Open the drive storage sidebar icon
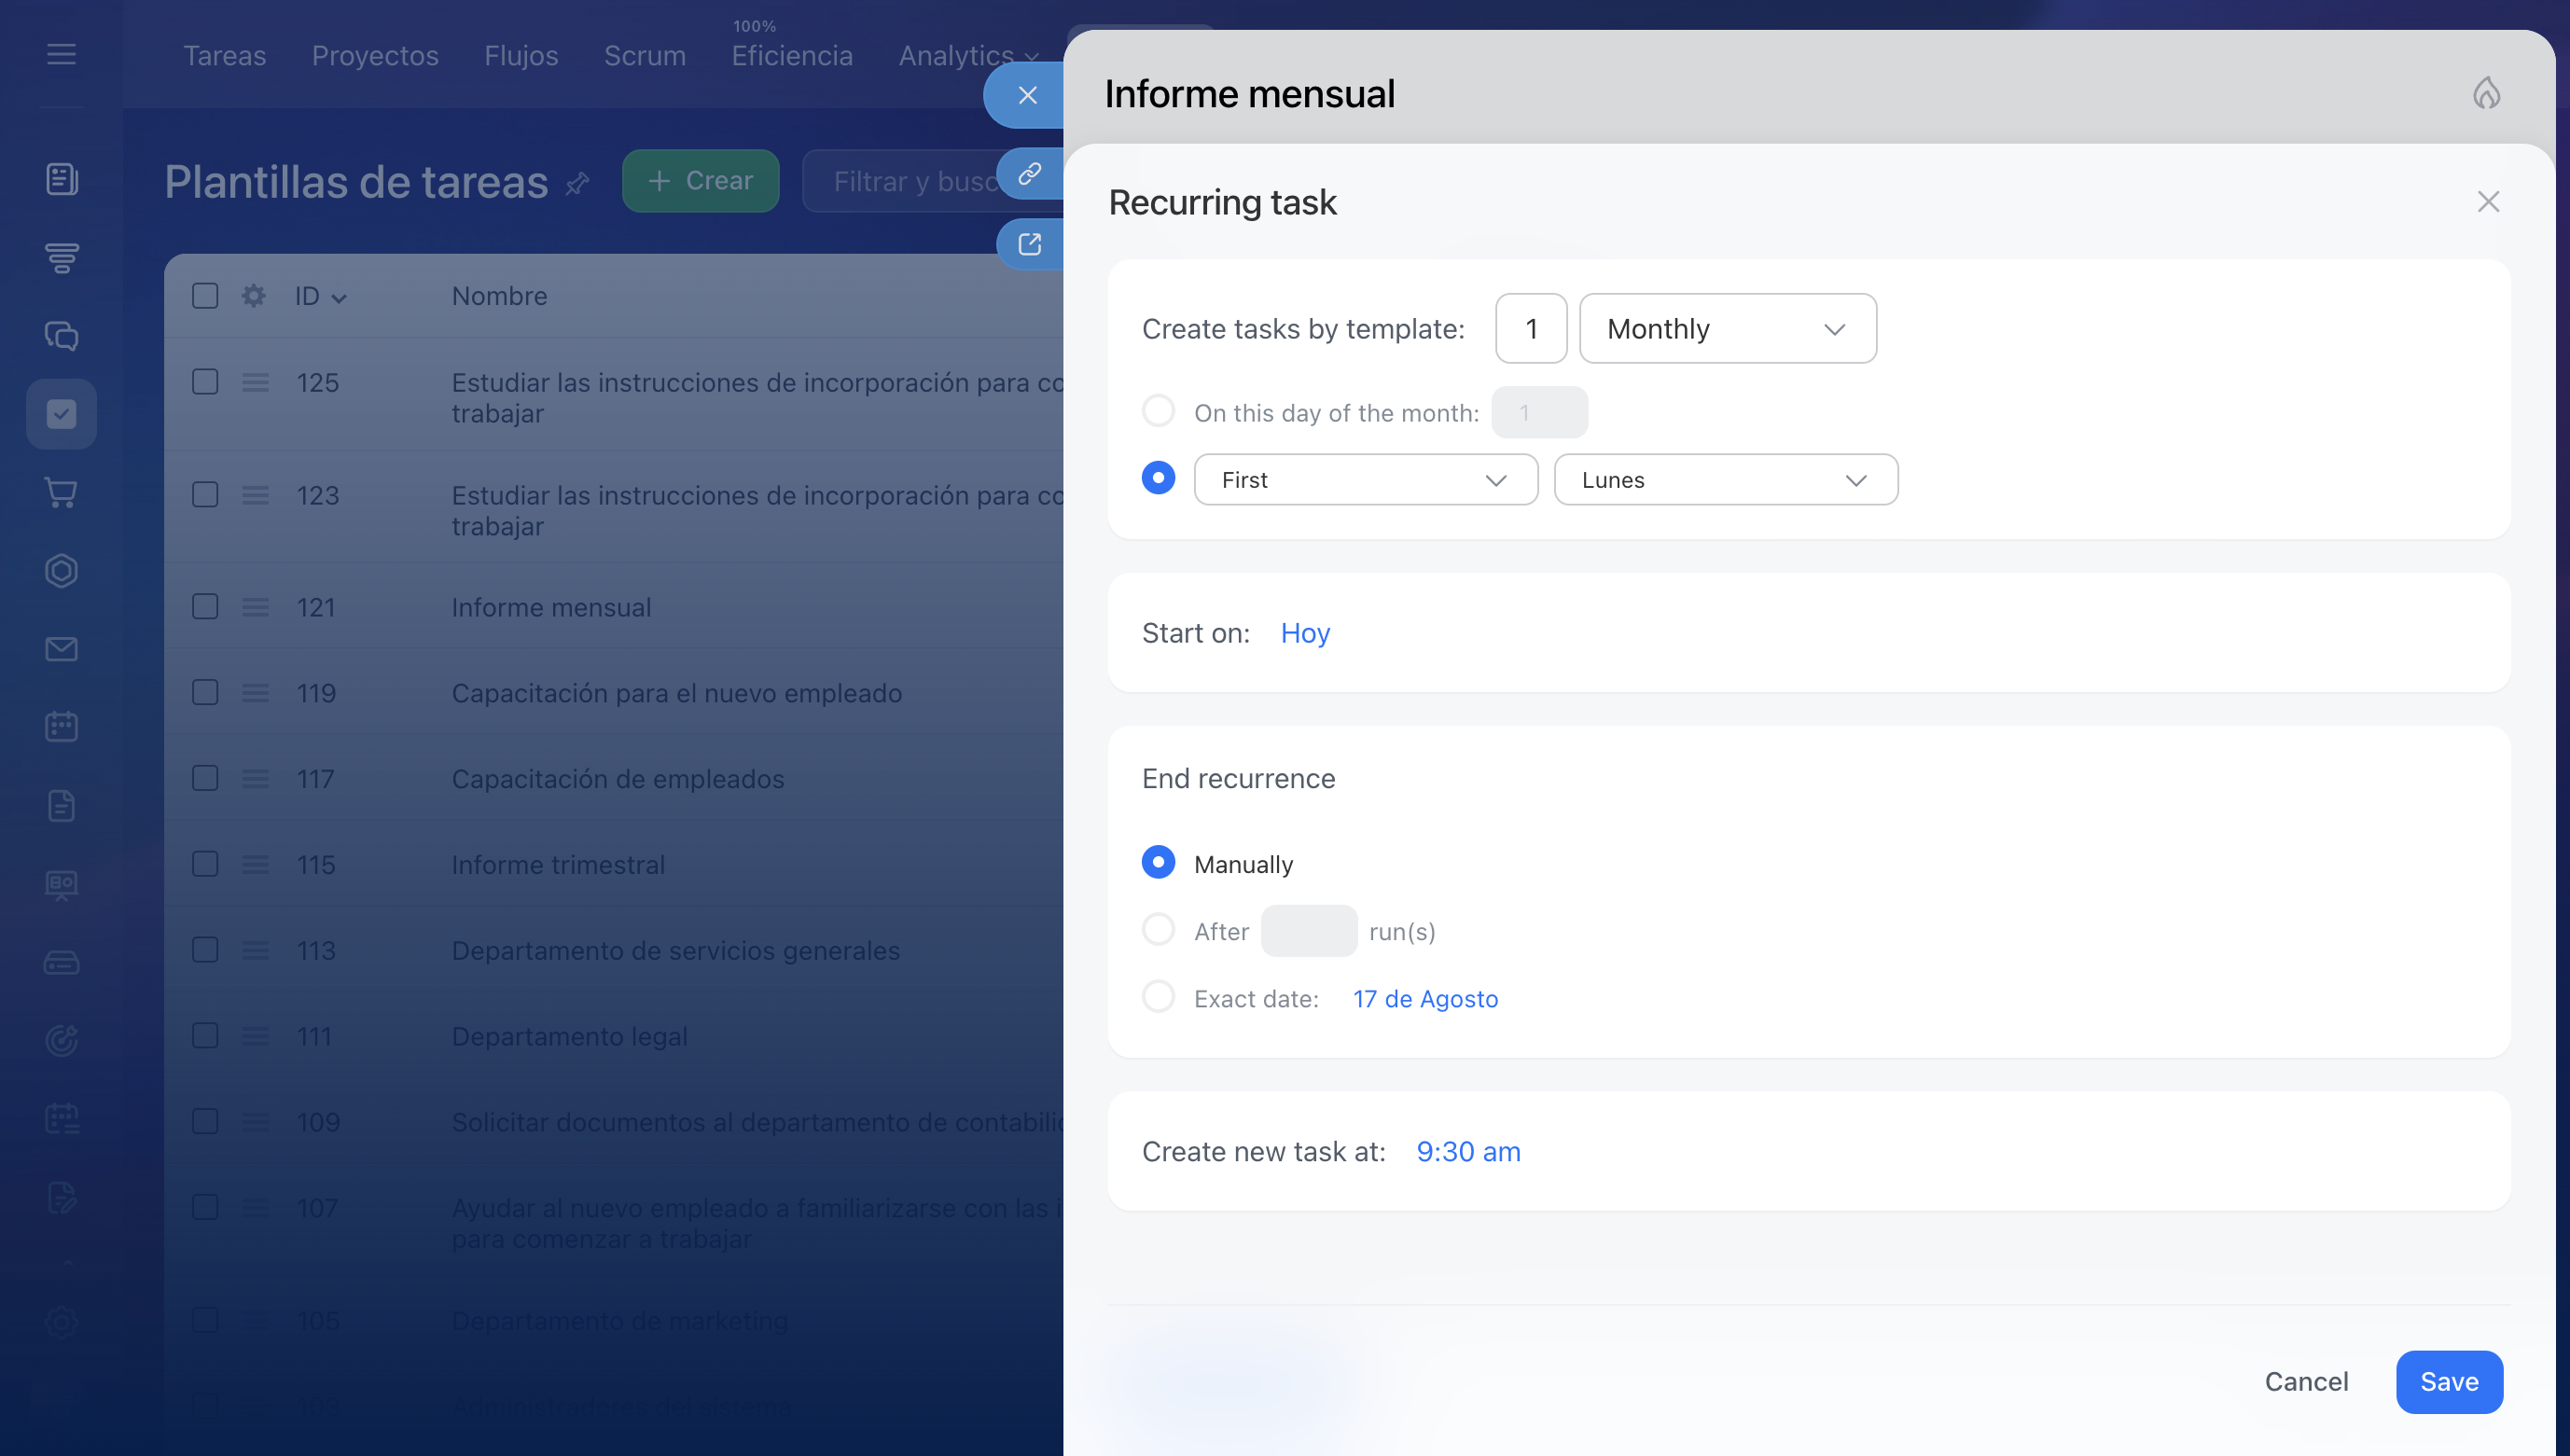 tap(61, 963)
